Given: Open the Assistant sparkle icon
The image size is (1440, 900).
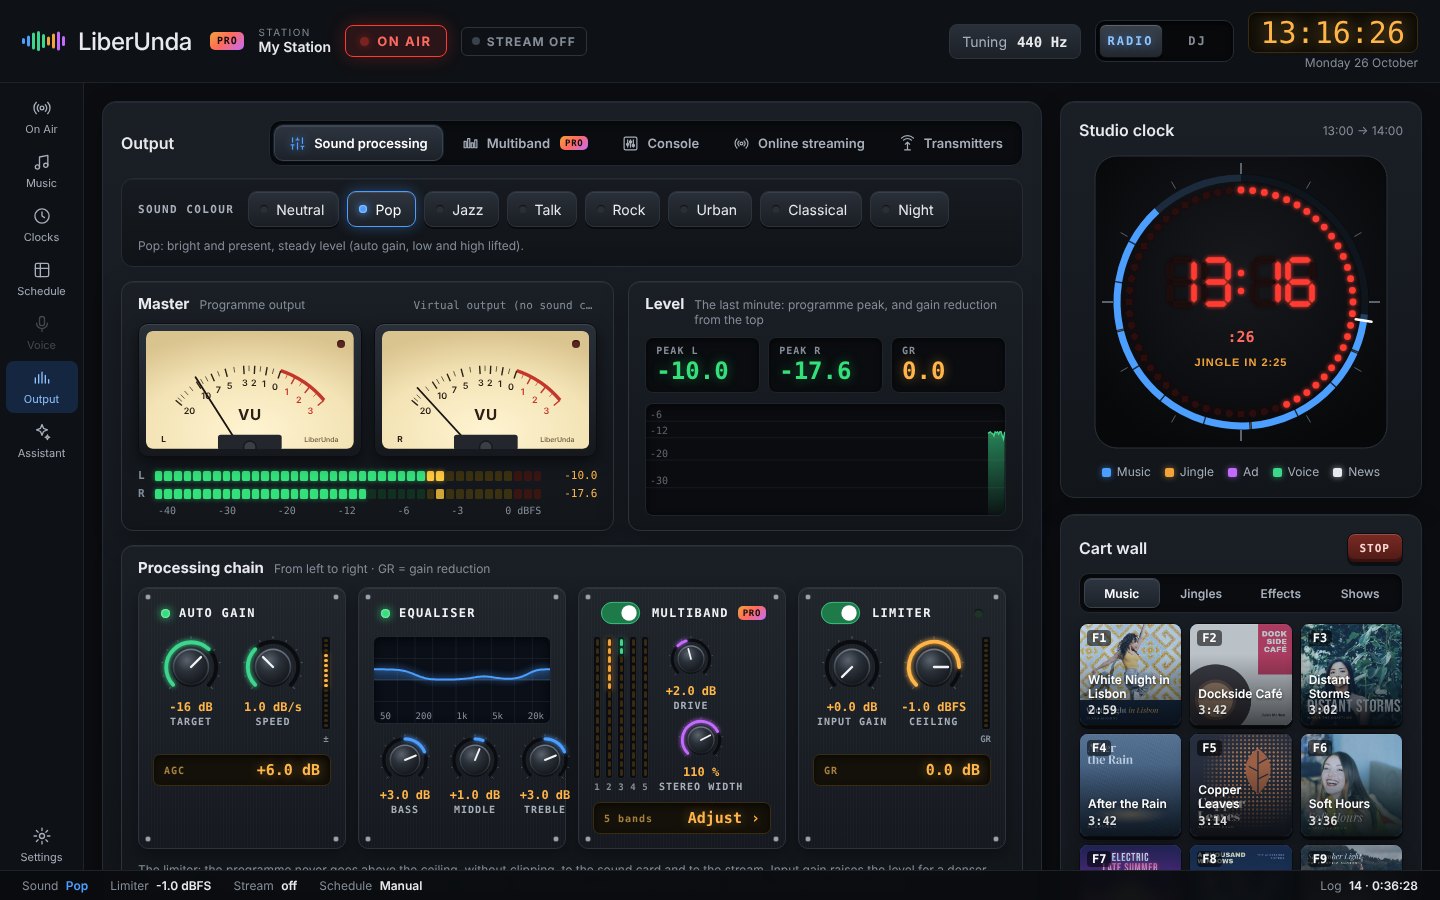Looking at the screenshot, I should pyautogui.click(x=41, y=440).
